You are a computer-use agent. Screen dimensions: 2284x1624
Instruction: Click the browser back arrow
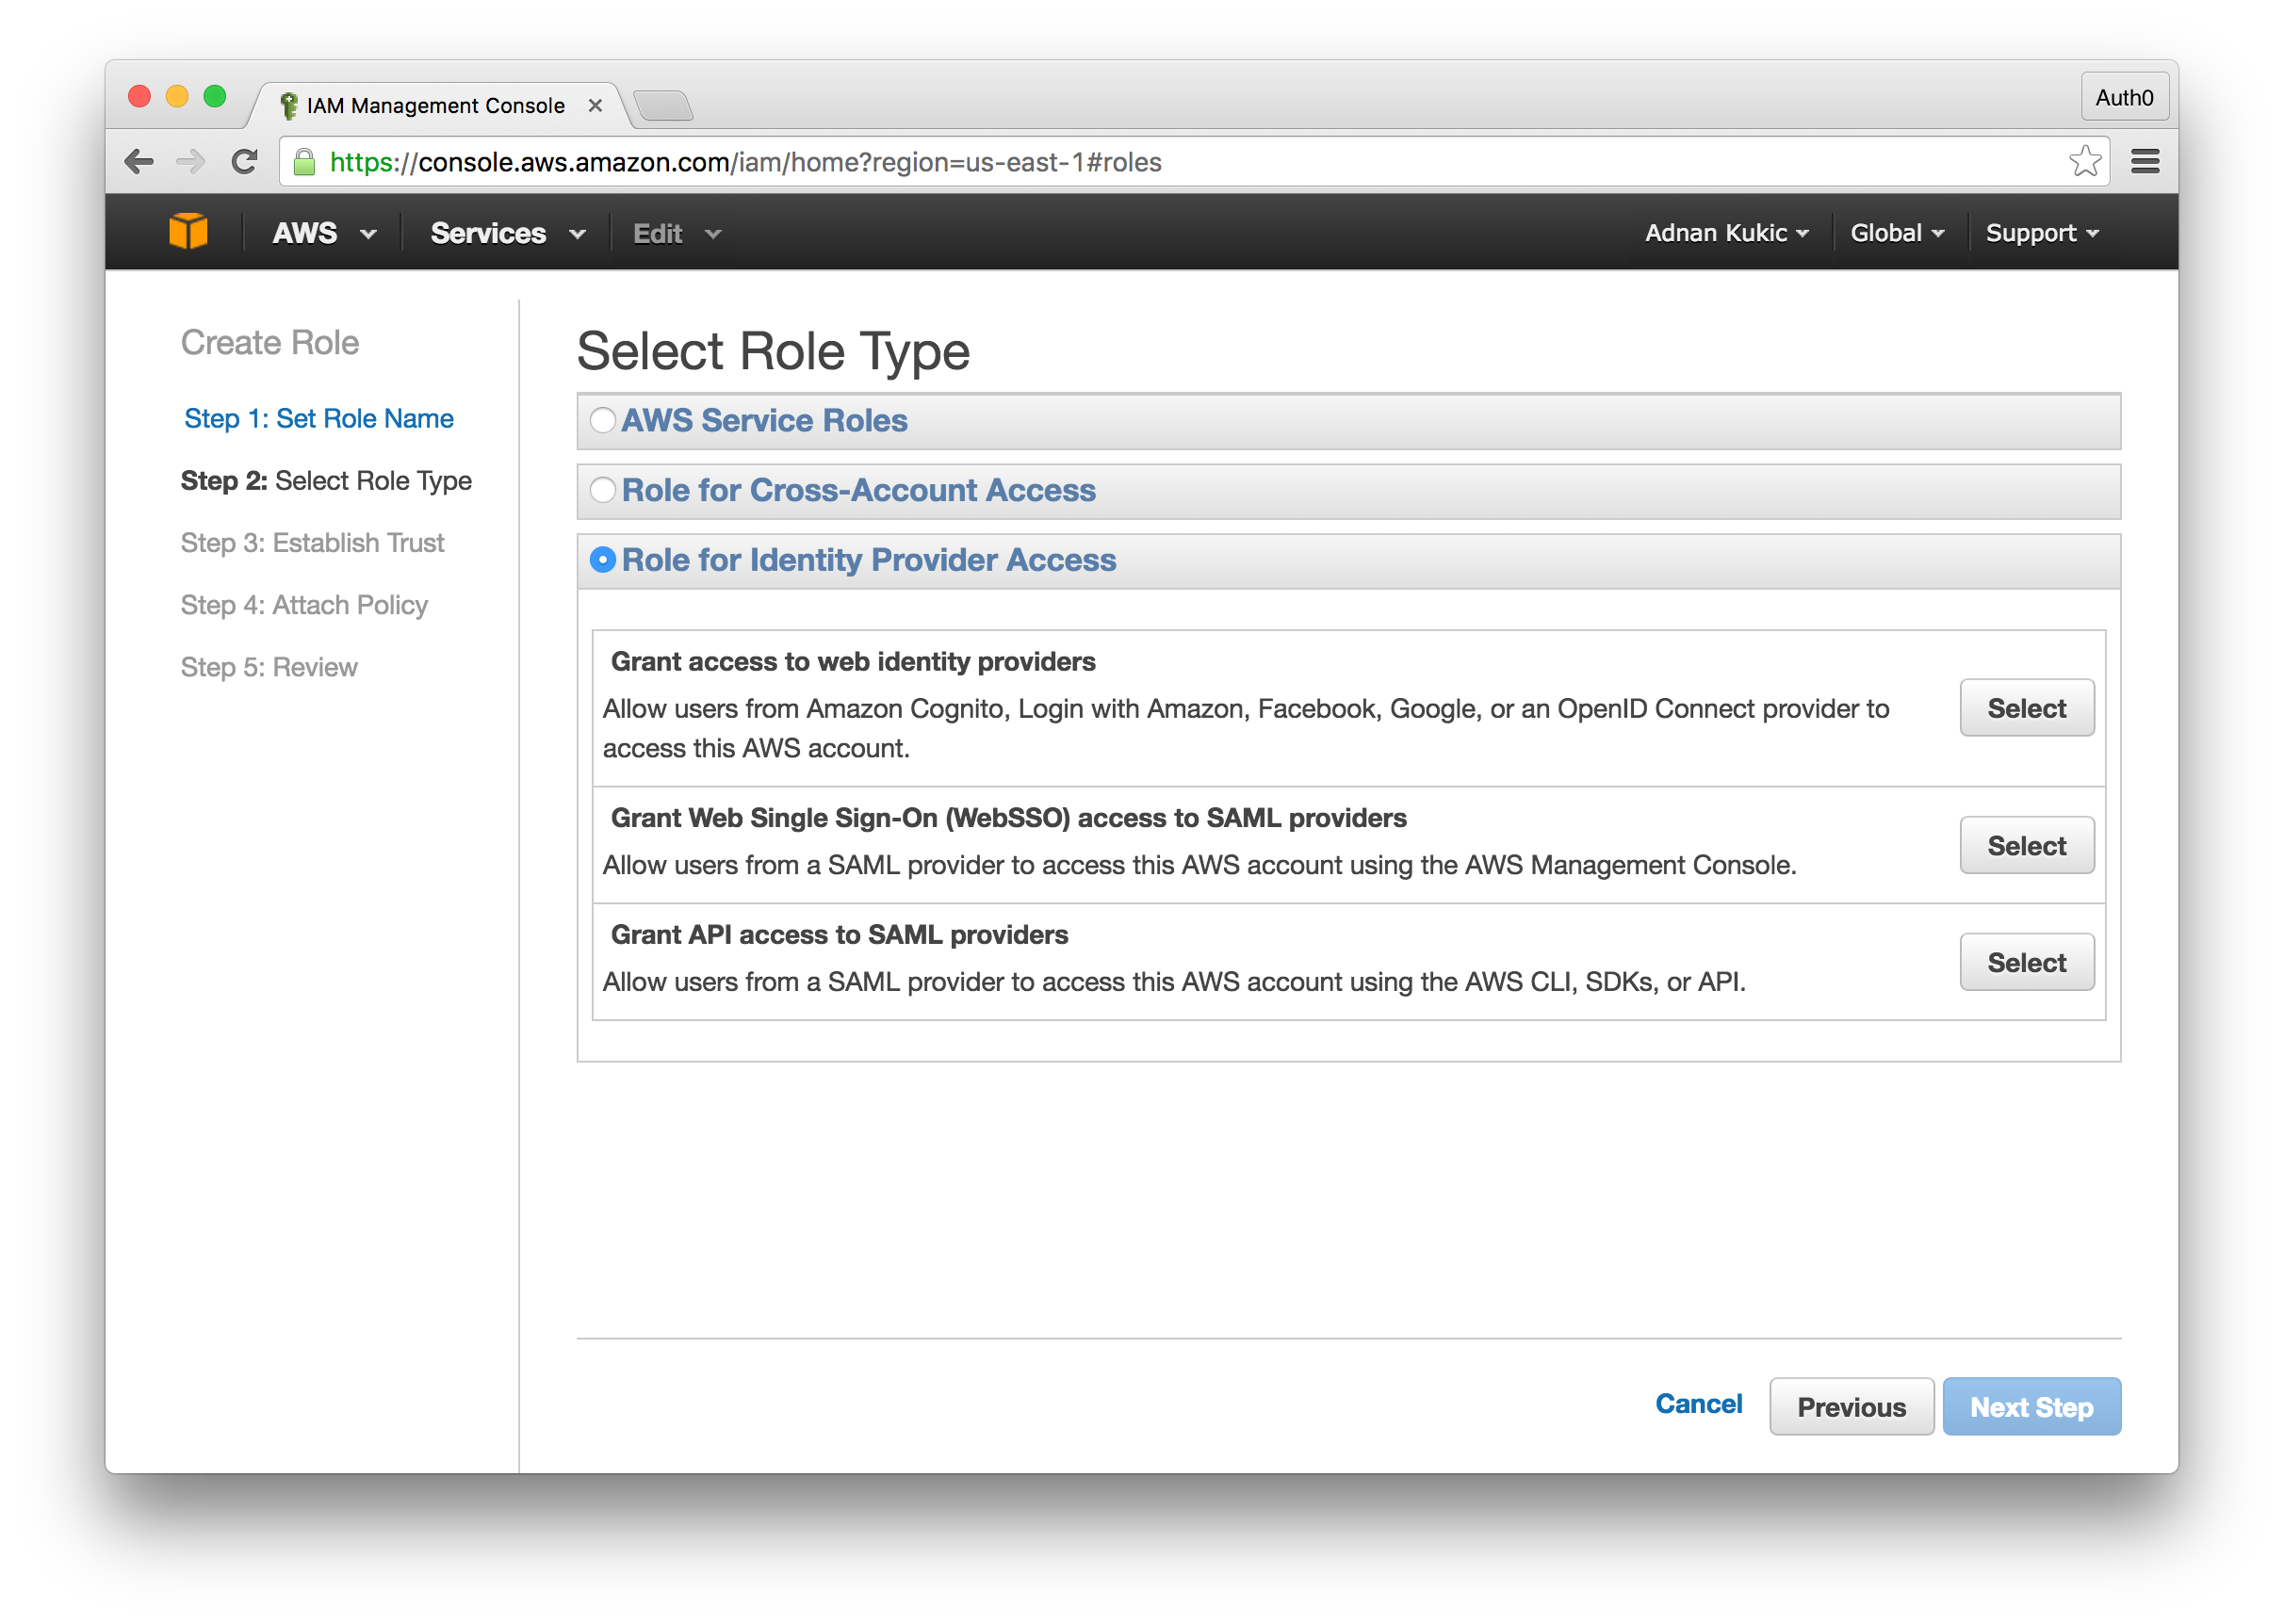point(139,162)
